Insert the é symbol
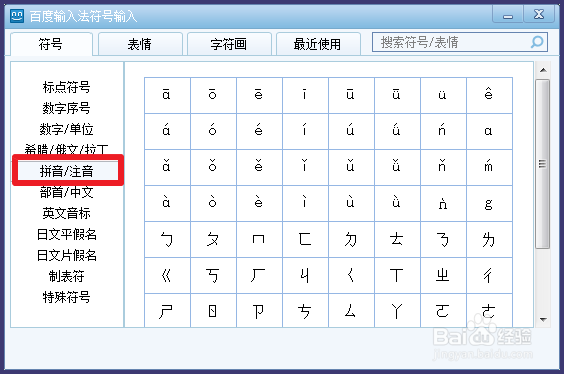Image resolution: width=564 pixels, height=374 pixels. click(259, 131)
